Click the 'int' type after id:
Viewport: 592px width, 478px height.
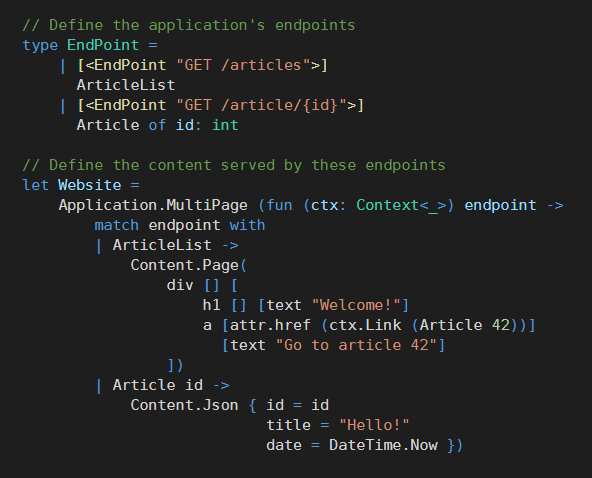point(225,125)
